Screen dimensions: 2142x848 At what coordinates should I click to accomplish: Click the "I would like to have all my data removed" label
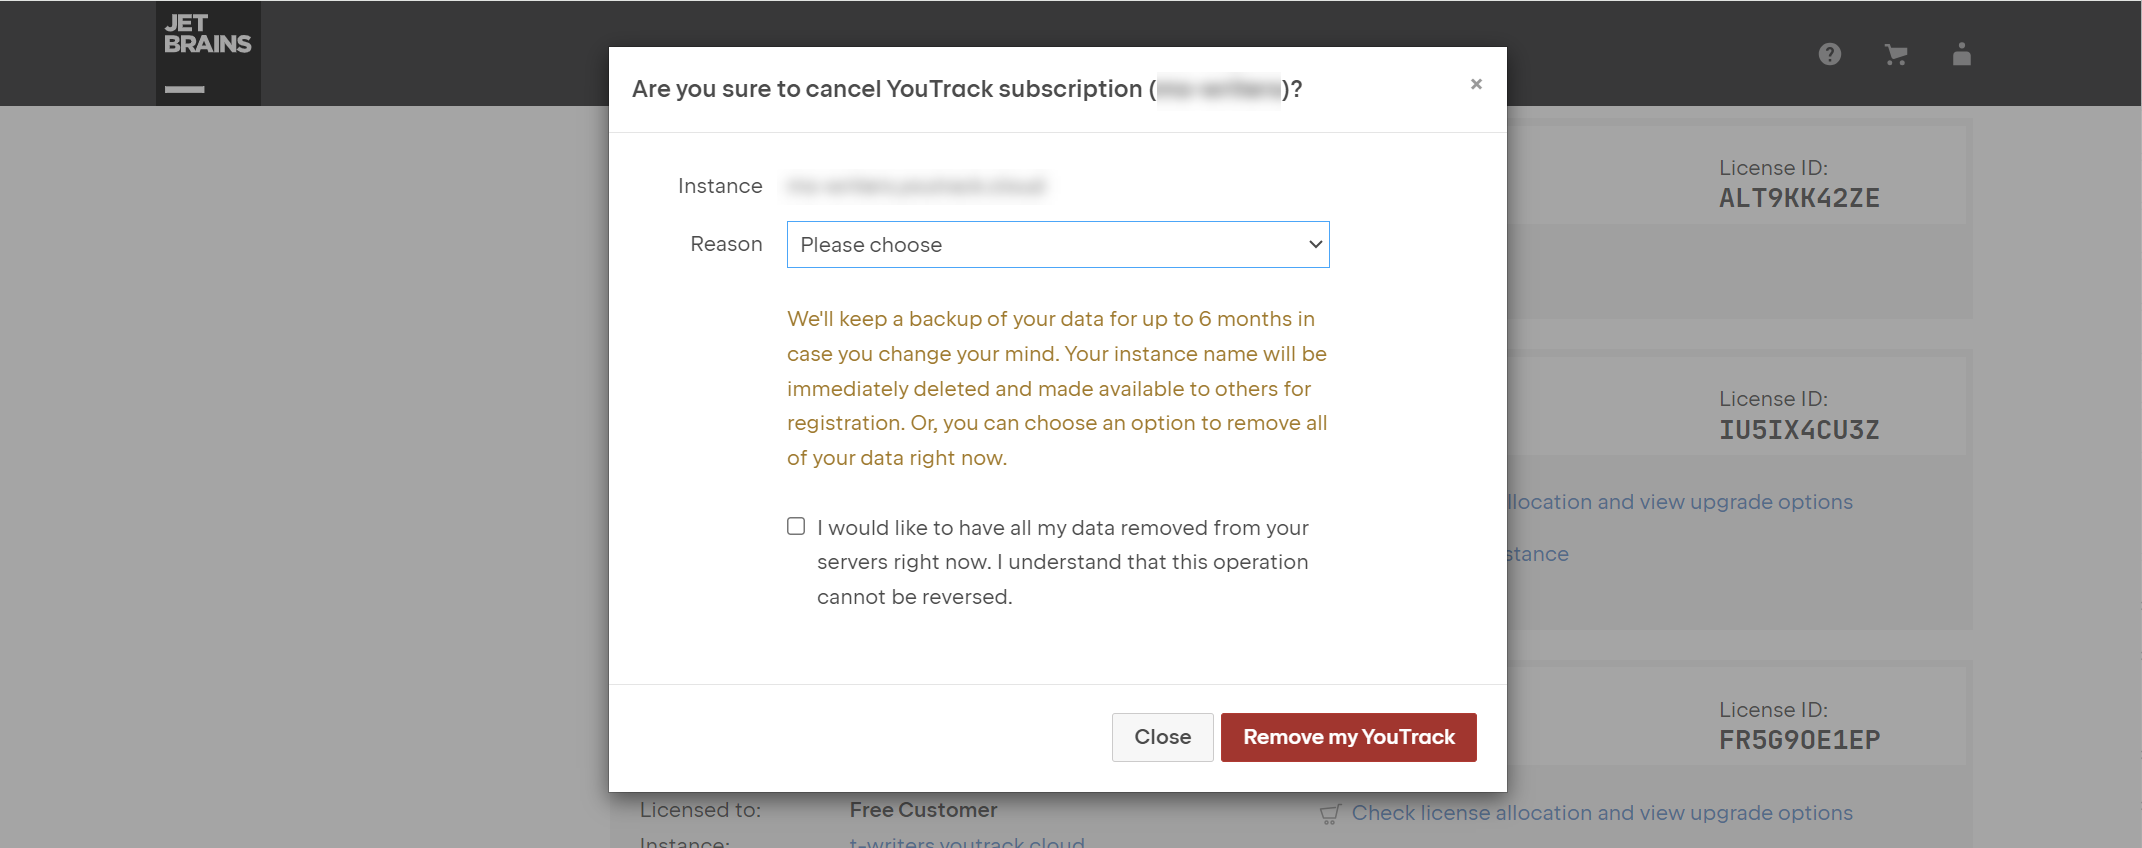point(1062,562)
